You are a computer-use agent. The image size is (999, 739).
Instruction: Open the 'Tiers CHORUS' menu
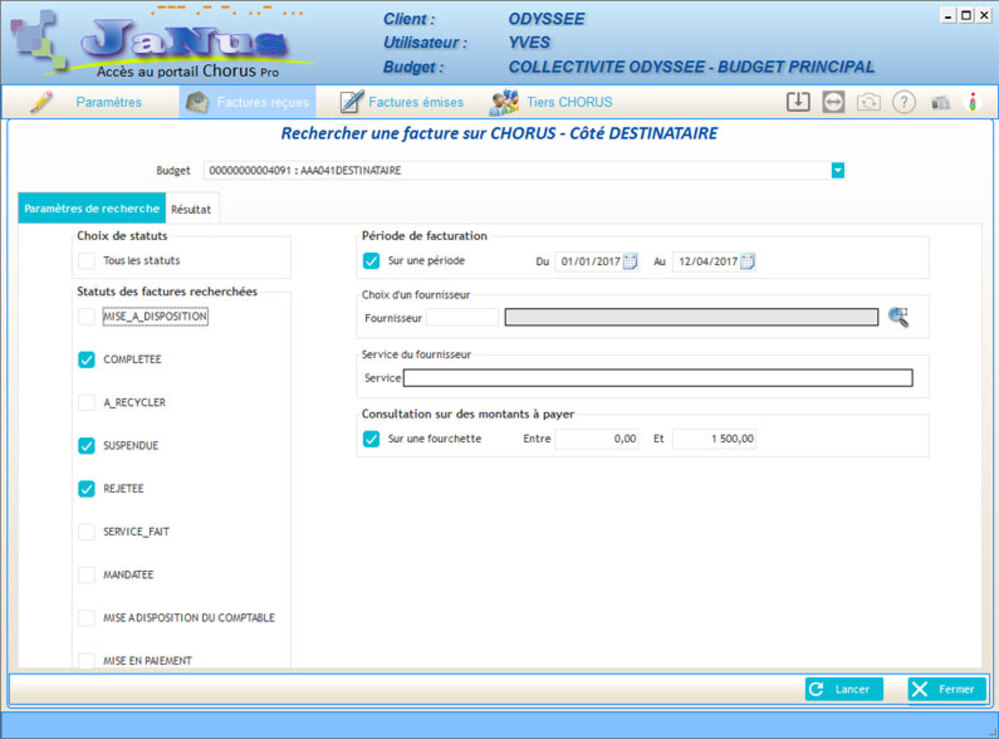pyautogui.click(x=552, y=102)
